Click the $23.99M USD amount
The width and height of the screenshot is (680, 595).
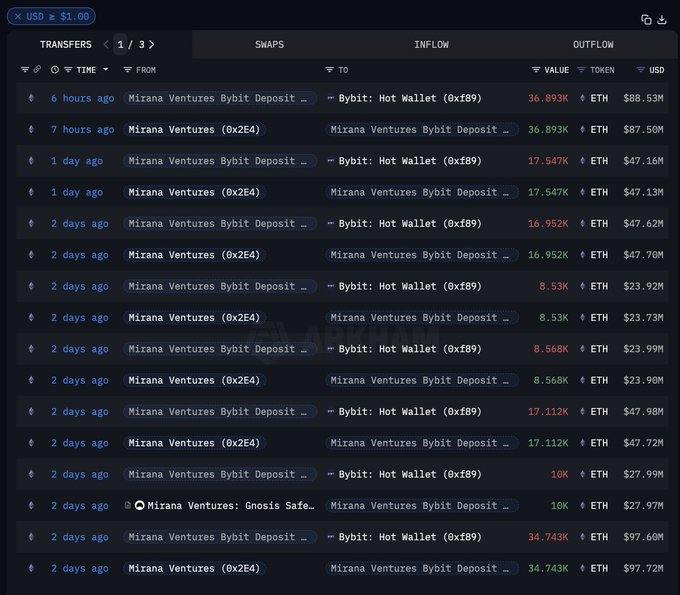(x=643, y=349)
